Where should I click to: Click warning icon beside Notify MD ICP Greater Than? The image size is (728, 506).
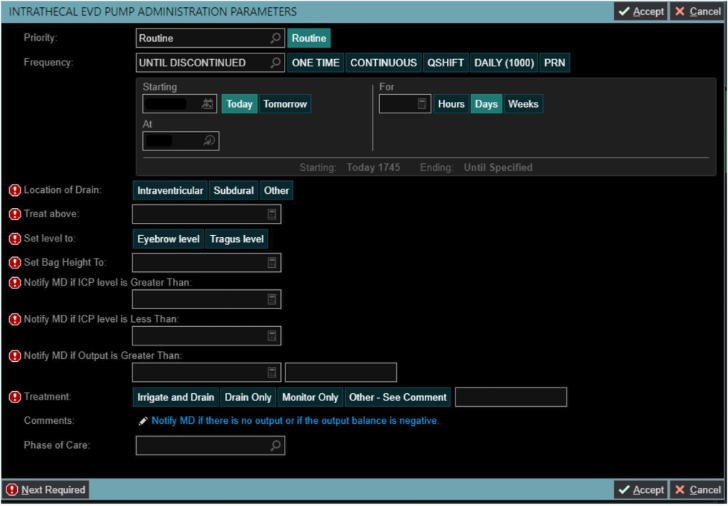point(15,283)
